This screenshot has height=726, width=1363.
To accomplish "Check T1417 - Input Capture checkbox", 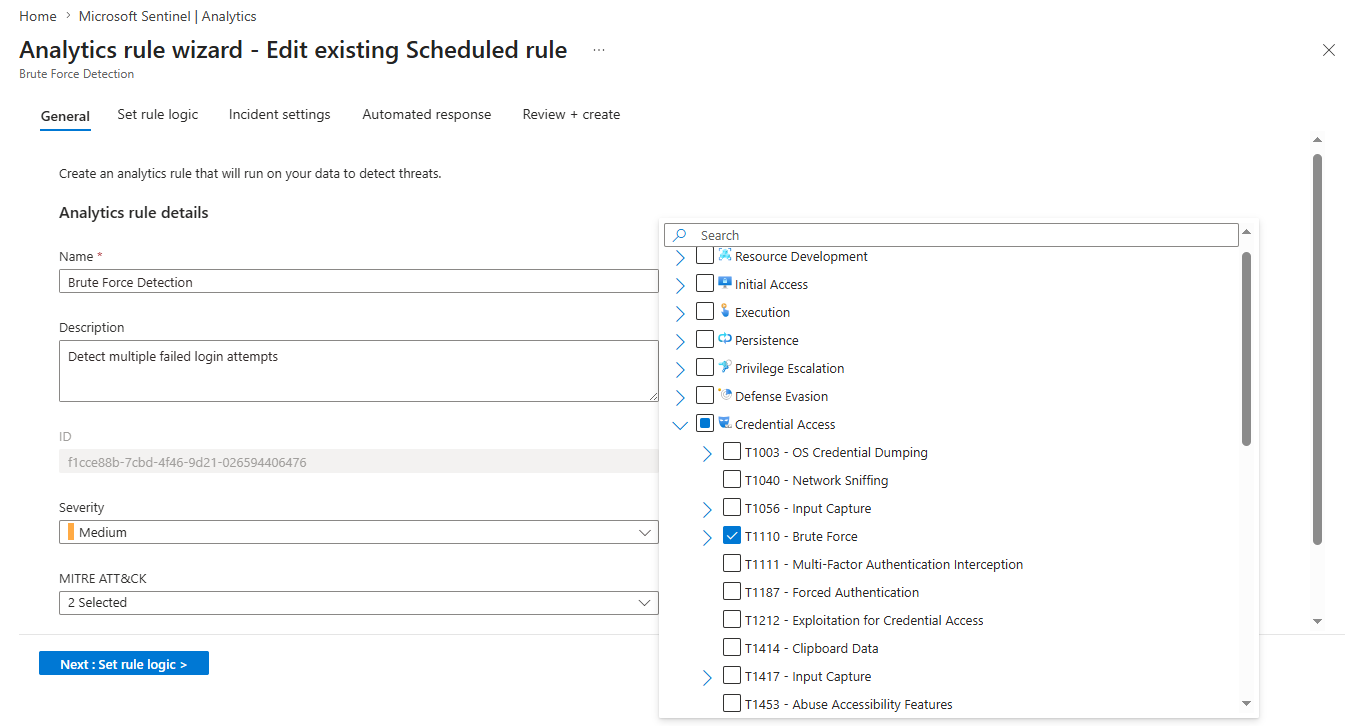I will [732, 676].
